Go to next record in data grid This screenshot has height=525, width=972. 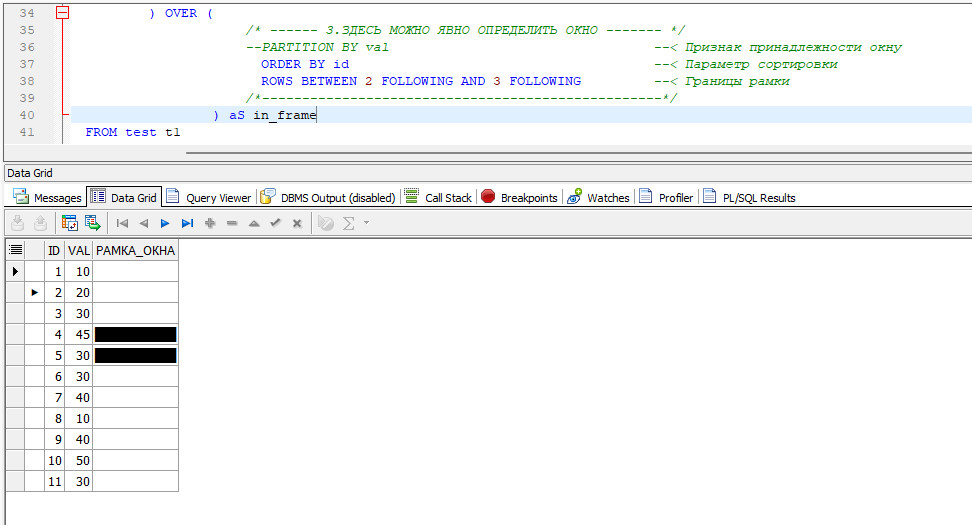point(165,223)
